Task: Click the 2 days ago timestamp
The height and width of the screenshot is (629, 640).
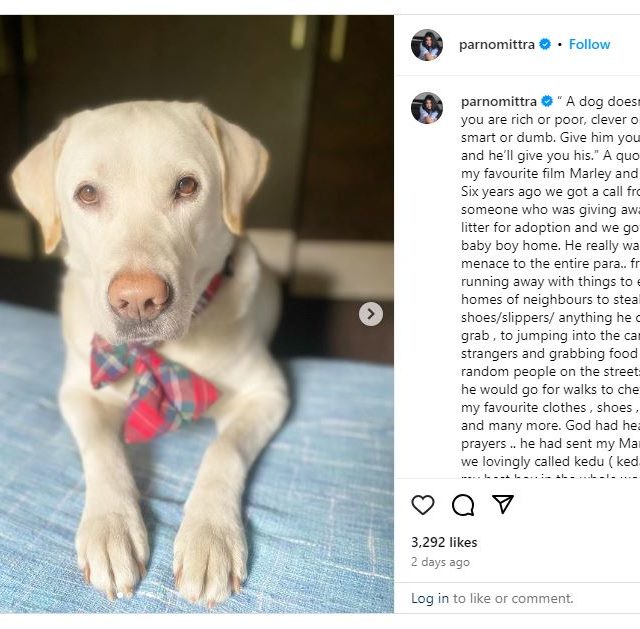Action: pyautogui.click(x=440, y=562)
